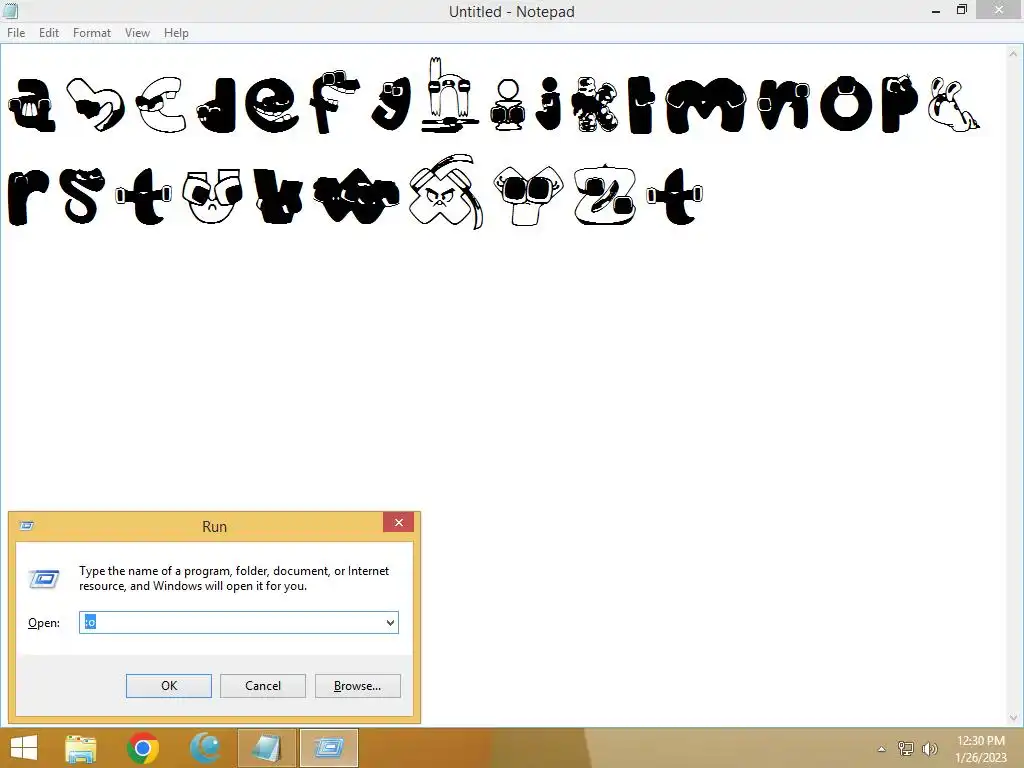This screenshot has height=768, width=1024.
Task: Open File Explorer from the taskbar
Action: tap(81, 748)
